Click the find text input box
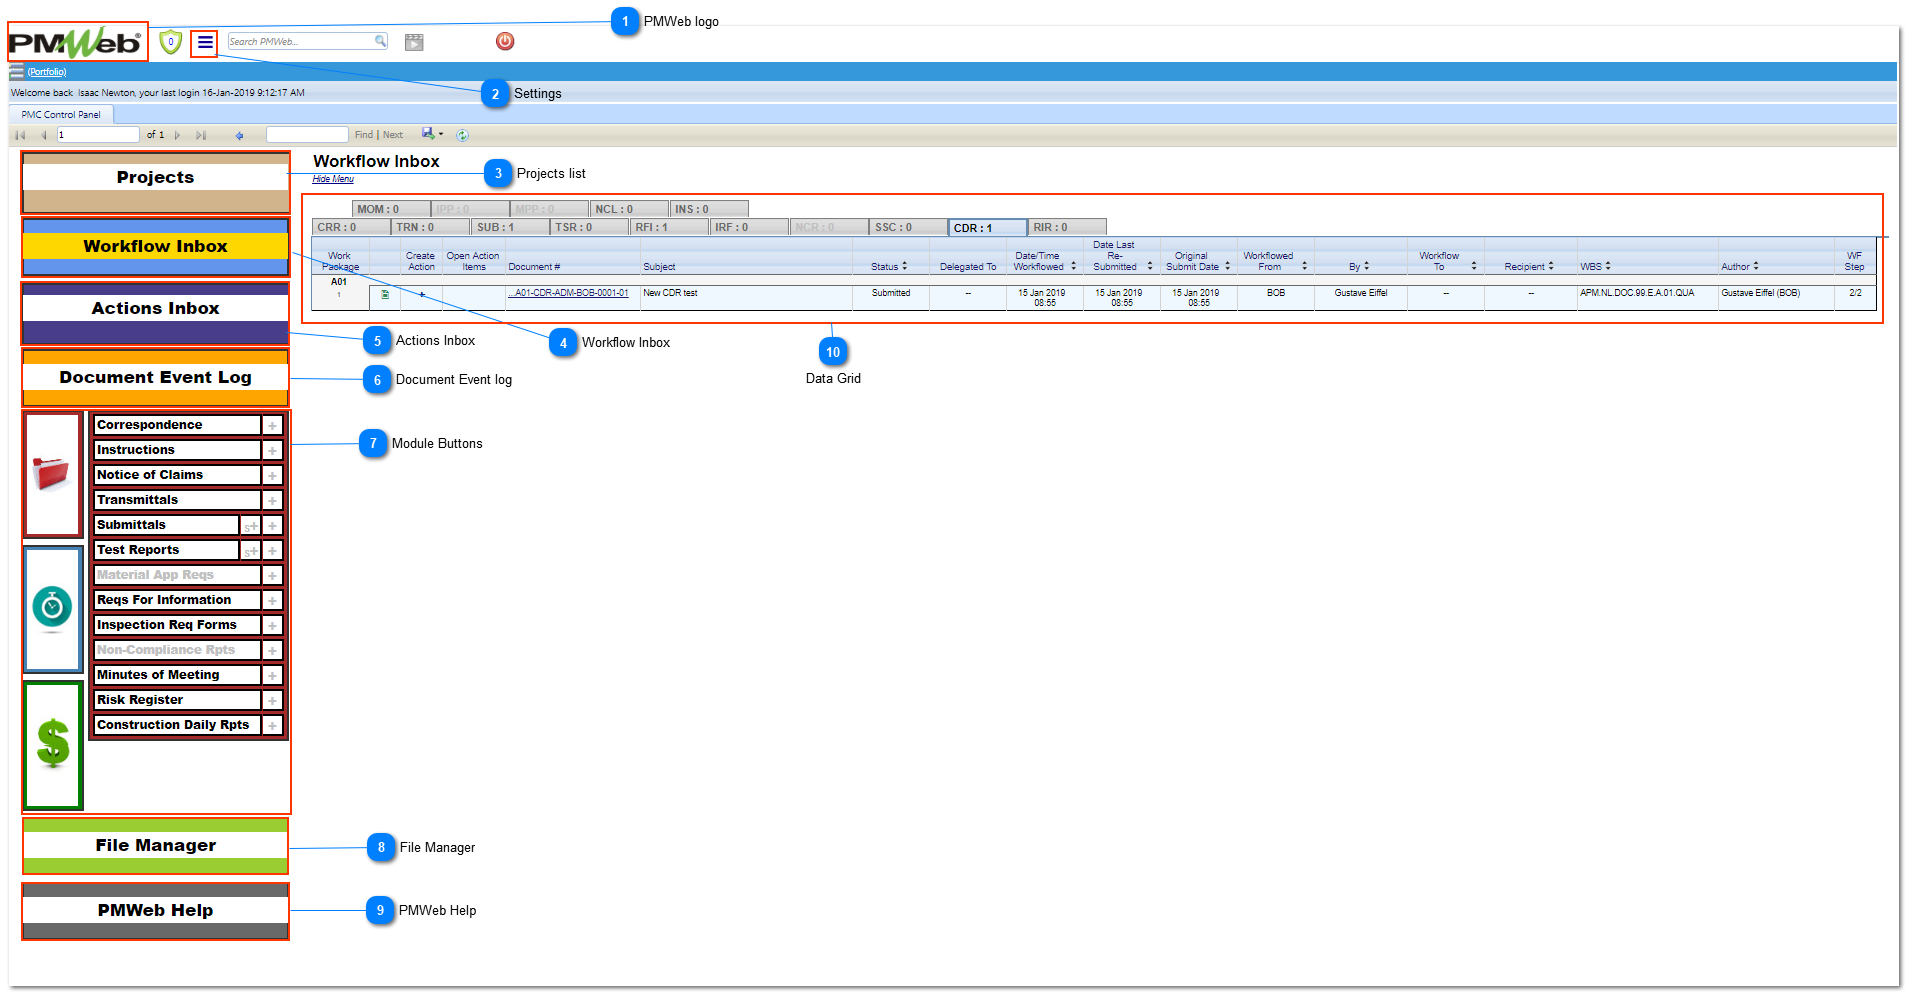Viewport: 1908px width, 995px height. pos(307,135)
